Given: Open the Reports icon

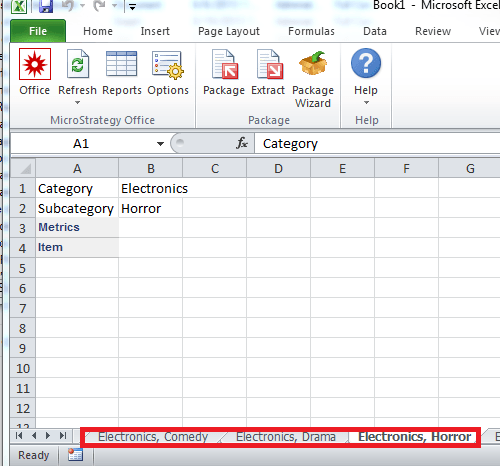Looking at the screenshot, I should click(x=121, y=63).
